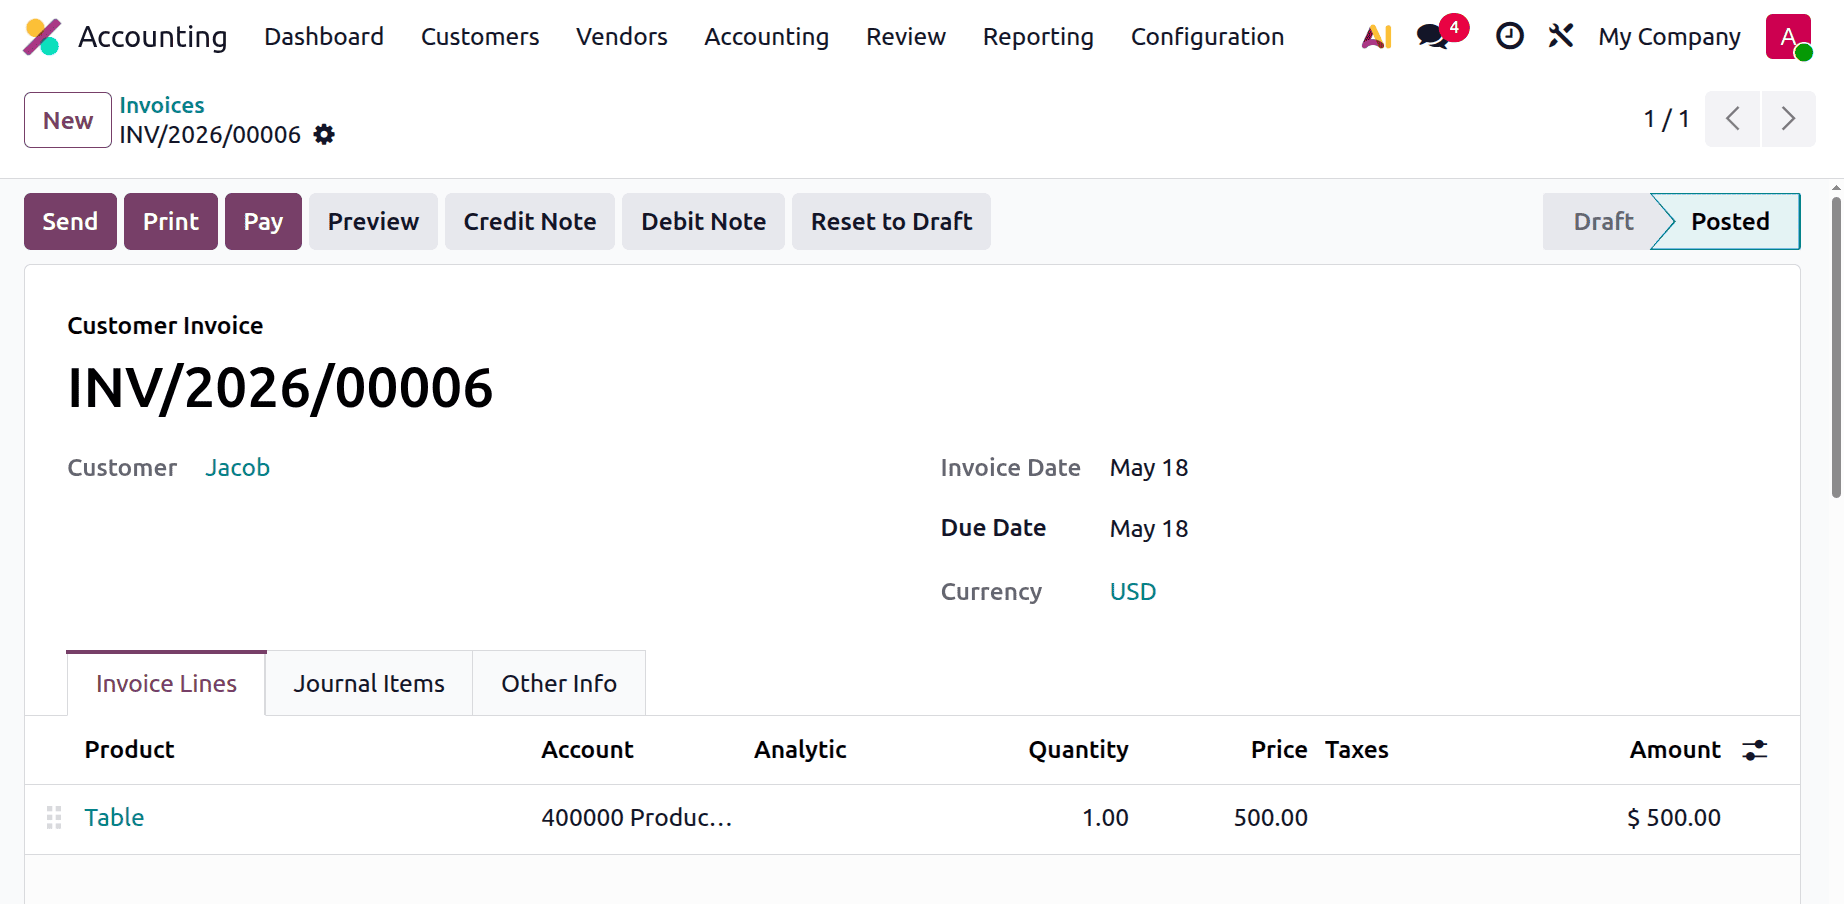This screenshot has height=904, width=1844.
Task: Open the column settings adjust icon
Action: click(x=1755, y=750)
